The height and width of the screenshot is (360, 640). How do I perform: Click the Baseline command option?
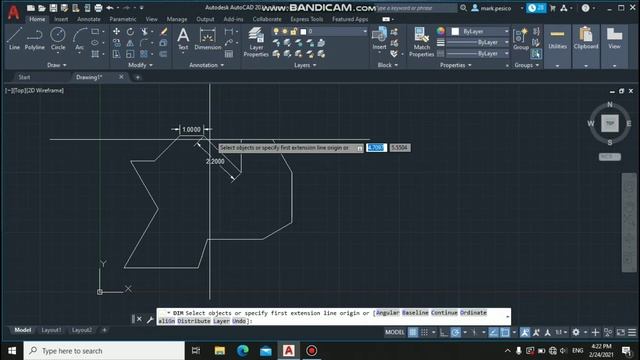pos(415,313)
